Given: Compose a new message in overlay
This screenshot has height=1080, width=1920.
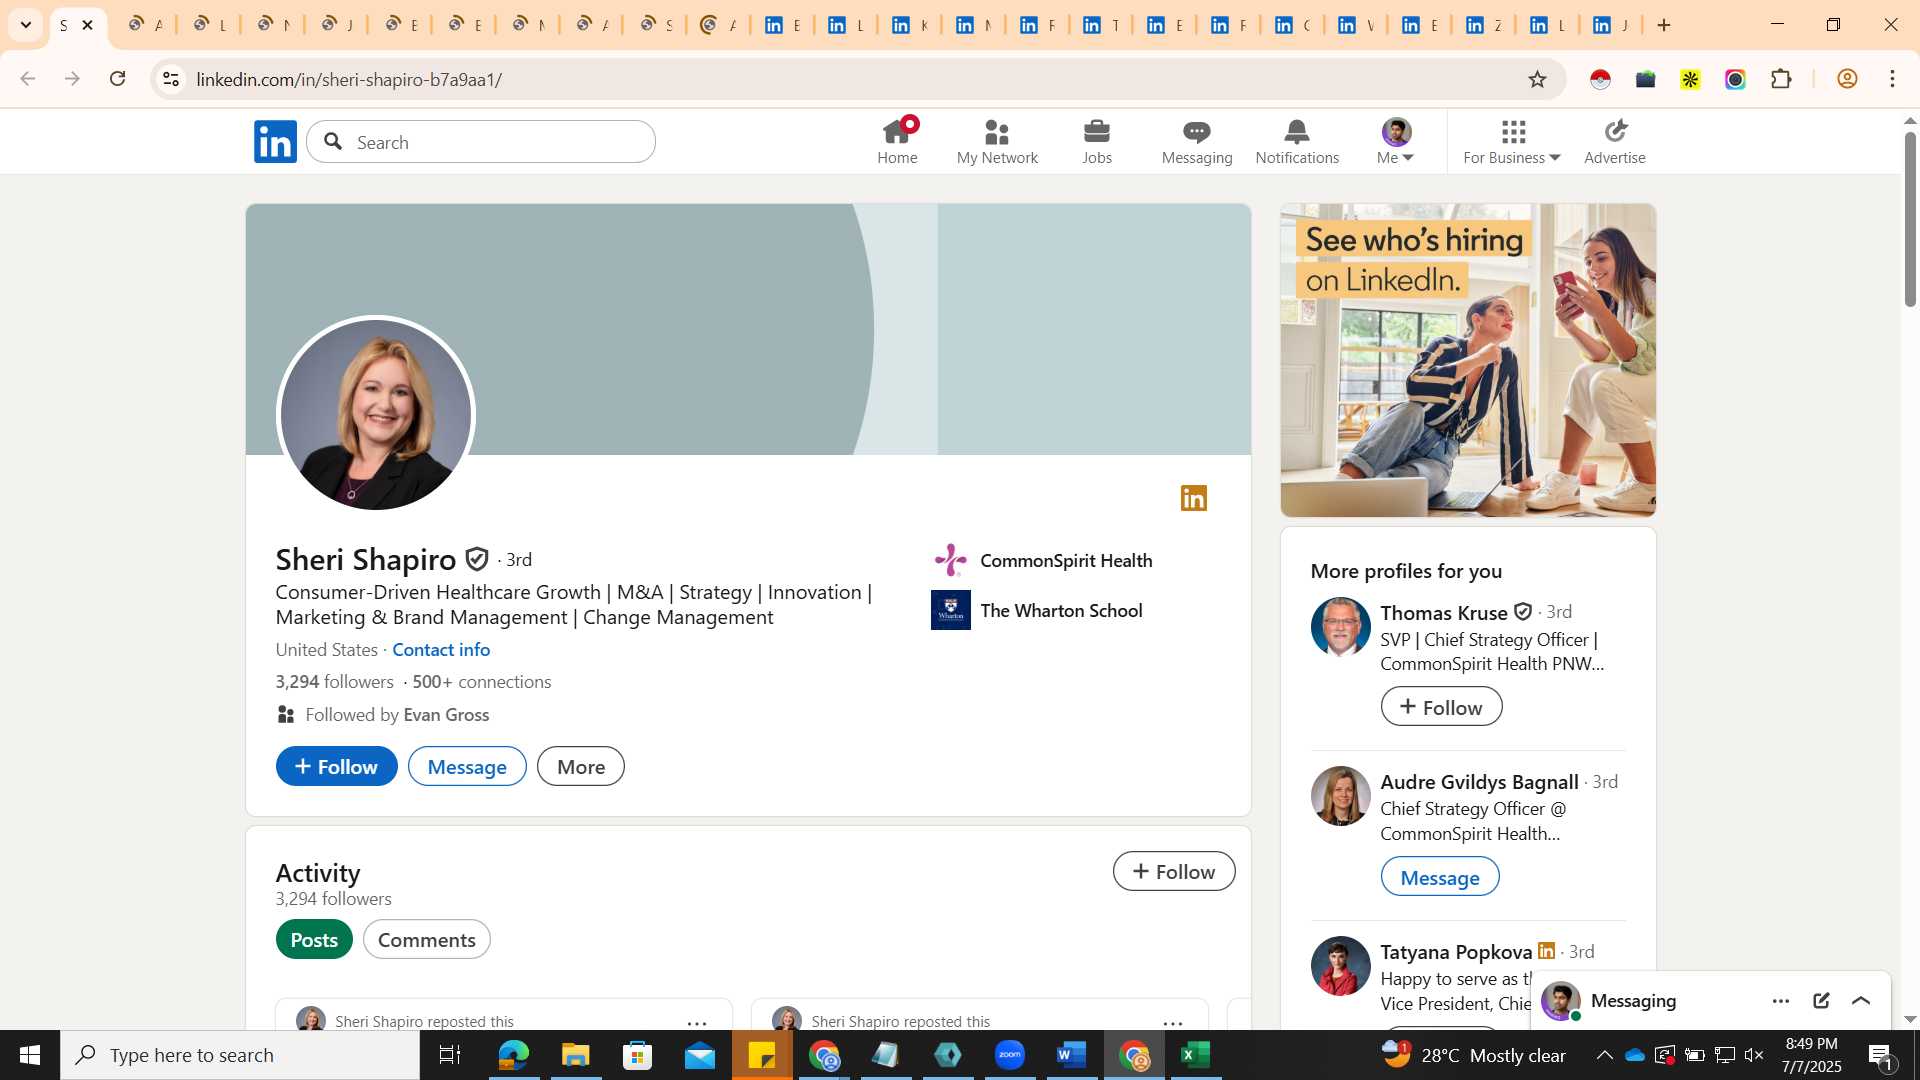Looking at the screenshot, I should point(1821,1001).
